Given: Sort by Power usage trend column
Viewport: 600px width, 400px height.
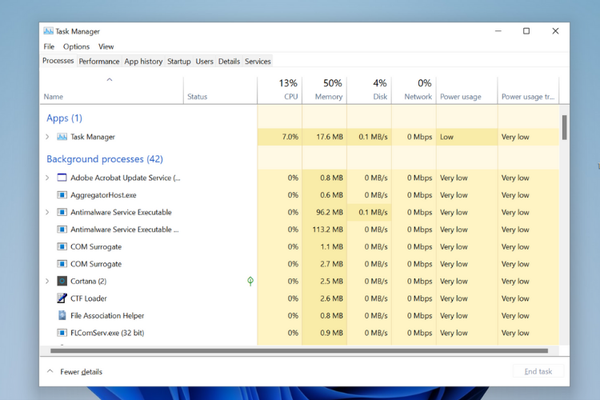Looking at the screenshot, I should pos(528,90).
